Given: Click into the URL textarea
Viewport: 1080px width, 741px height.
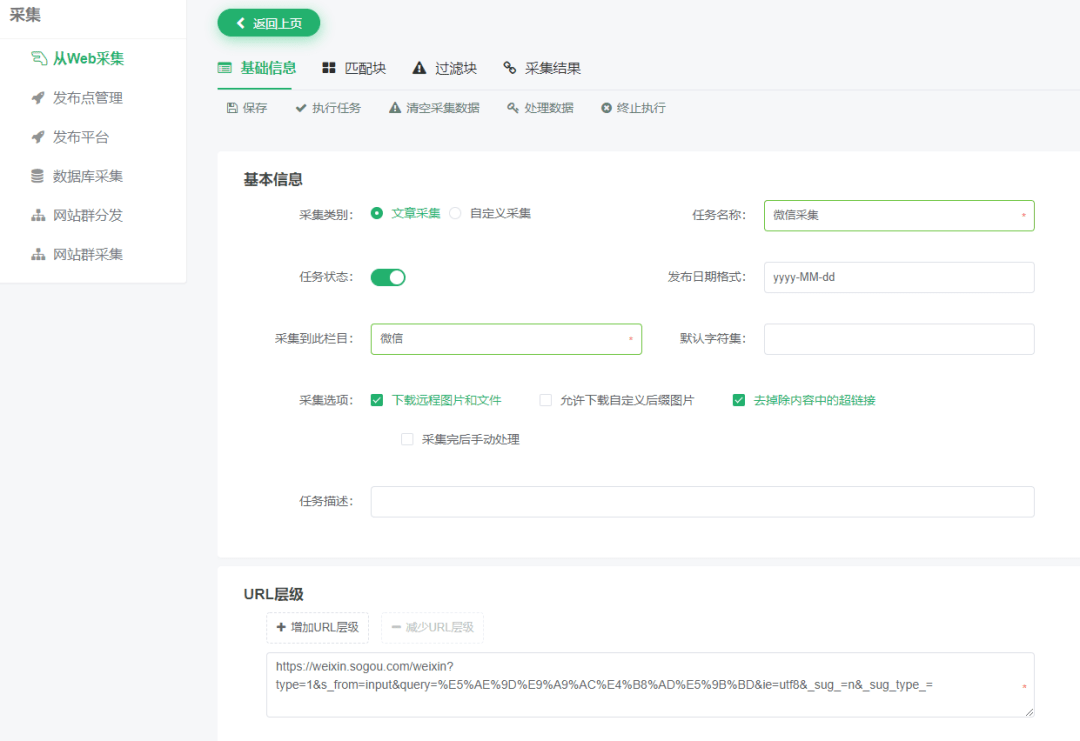Looking at the screenshot, I should (650, 685).
